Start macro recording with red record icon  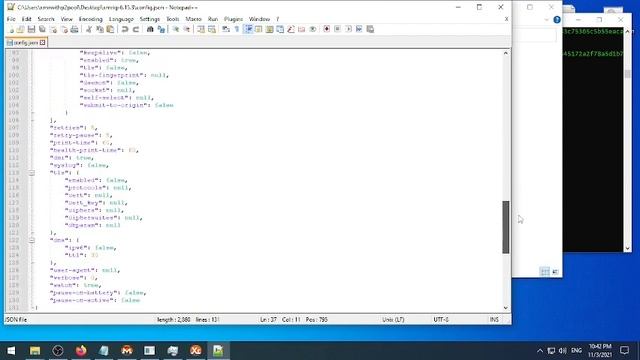click(327, 29)
